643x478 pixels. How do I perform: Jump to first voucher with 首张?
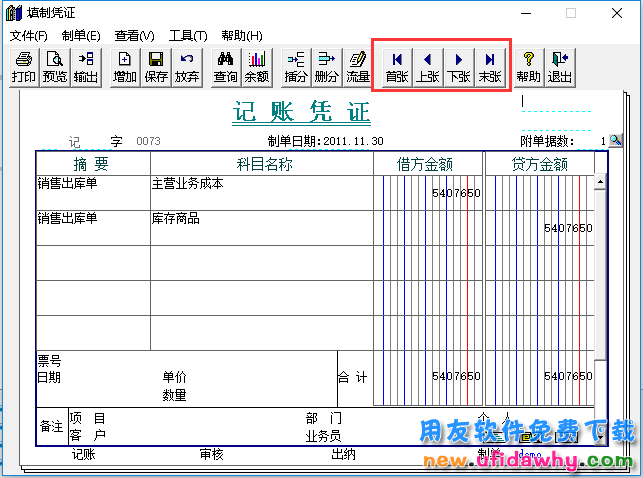(x=397, y=67)
